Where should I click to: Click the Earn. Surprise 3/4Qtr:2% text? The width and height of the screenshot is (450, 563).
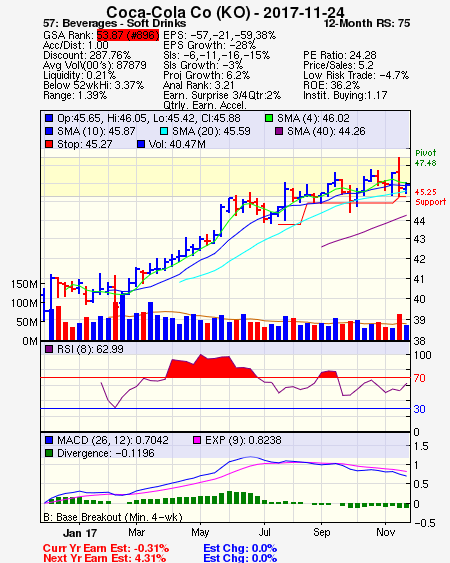coord(222,96)
